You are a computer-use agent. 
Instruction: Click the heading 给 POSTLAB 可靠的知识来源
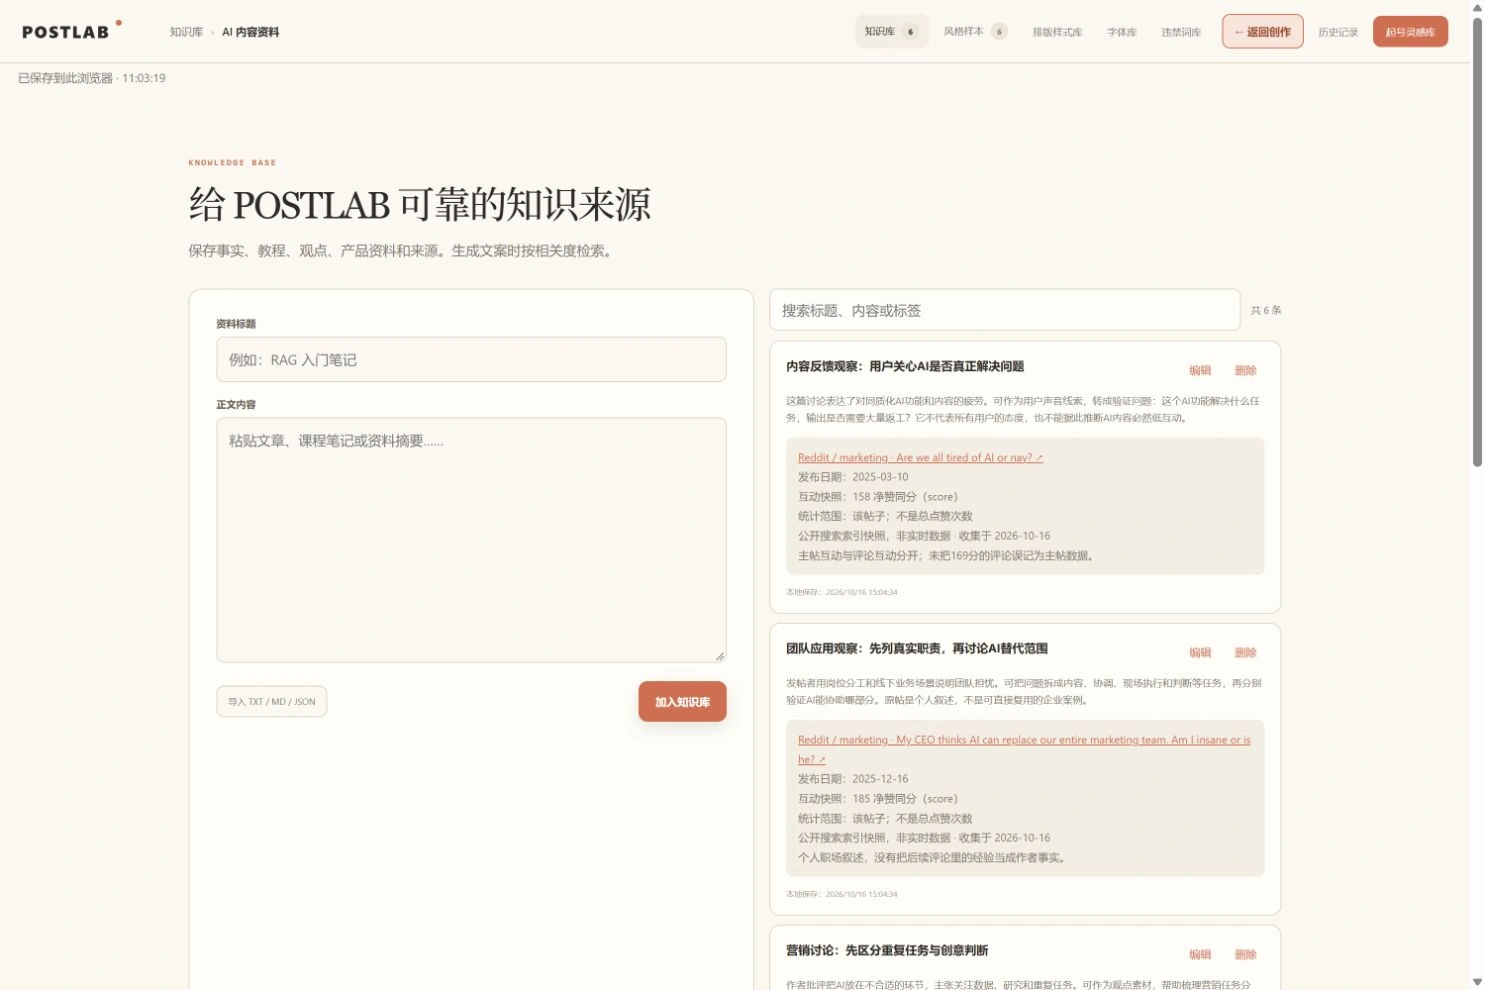[x=420, y=205]
